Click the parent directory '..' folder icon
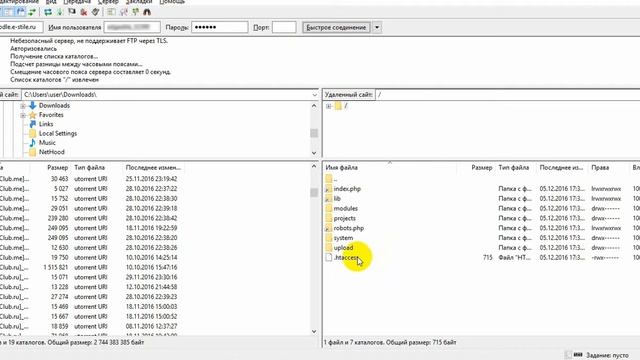Image resolution: width=640 pixels, height=360 pixels. click(329, 178)
